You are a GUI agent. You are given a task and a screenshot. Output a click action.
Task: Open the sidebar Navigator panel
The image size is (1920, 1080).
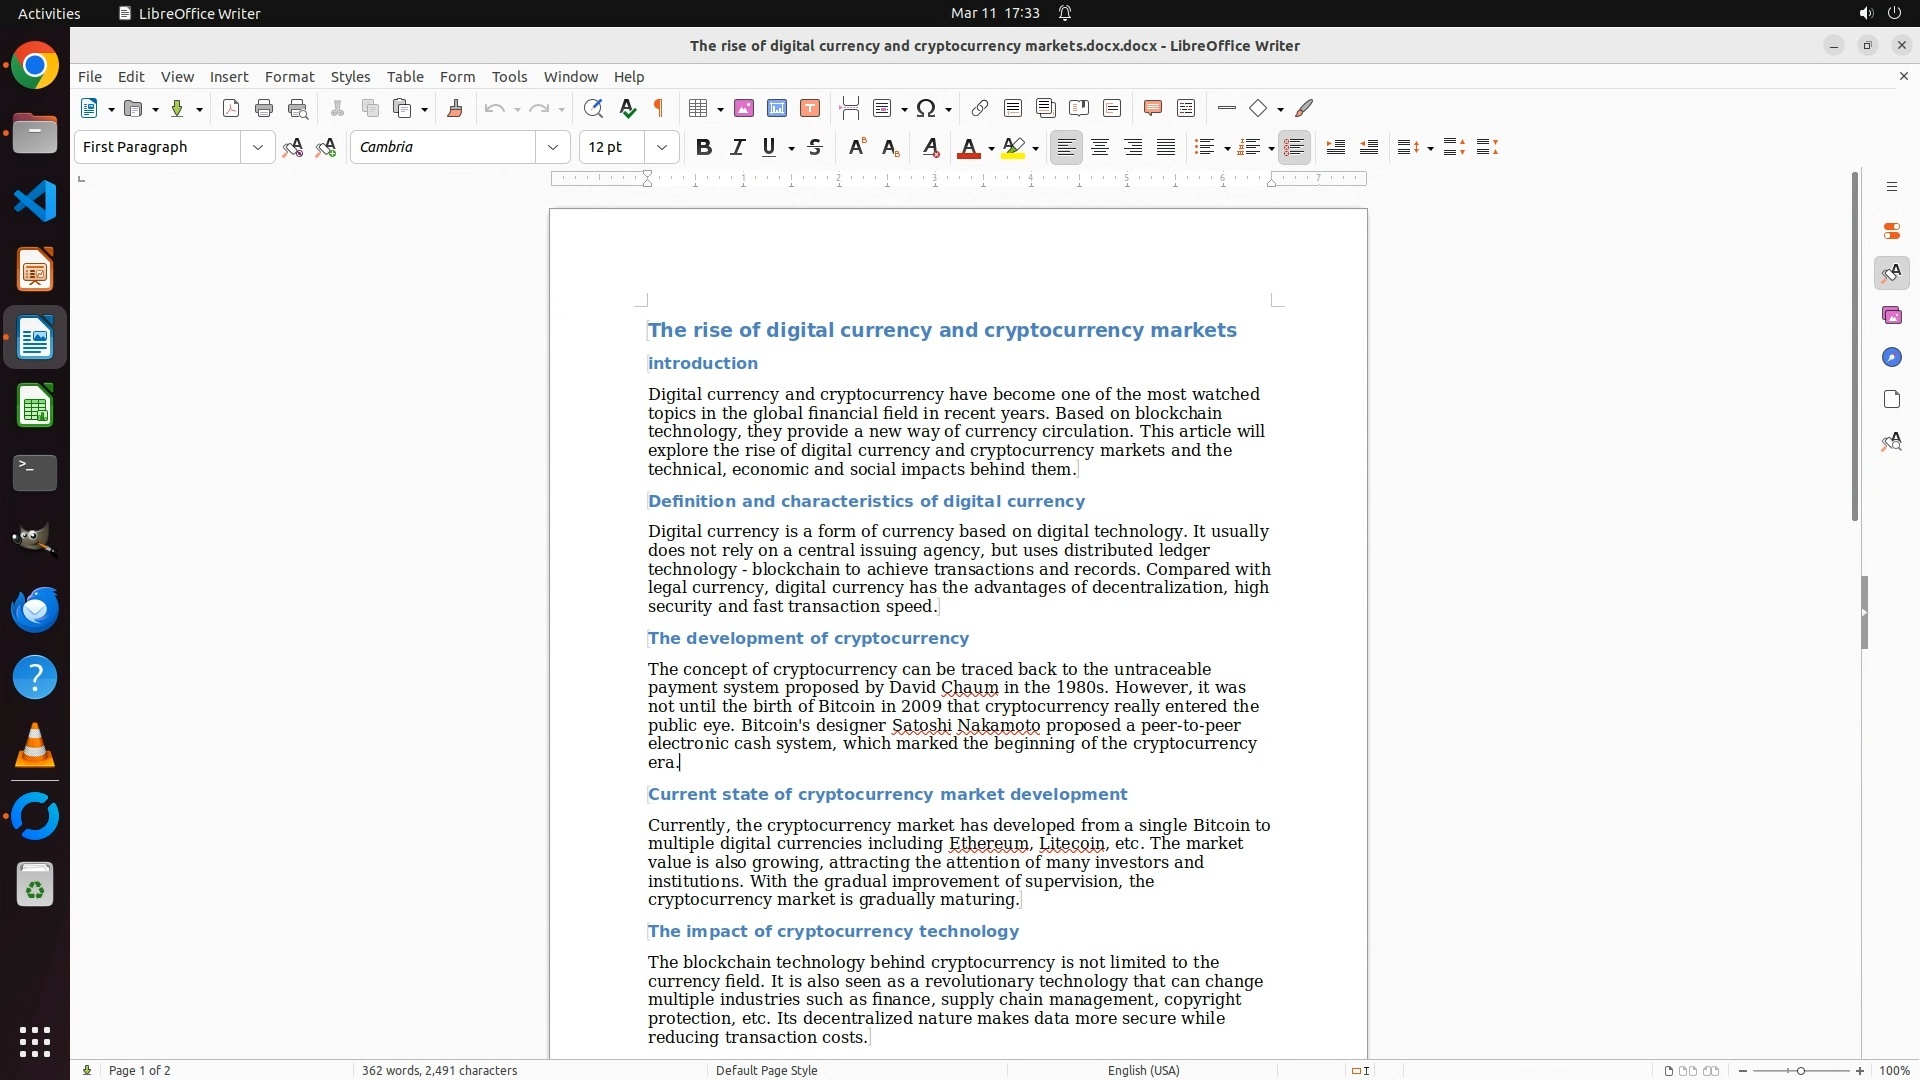tap(1891, 357)
